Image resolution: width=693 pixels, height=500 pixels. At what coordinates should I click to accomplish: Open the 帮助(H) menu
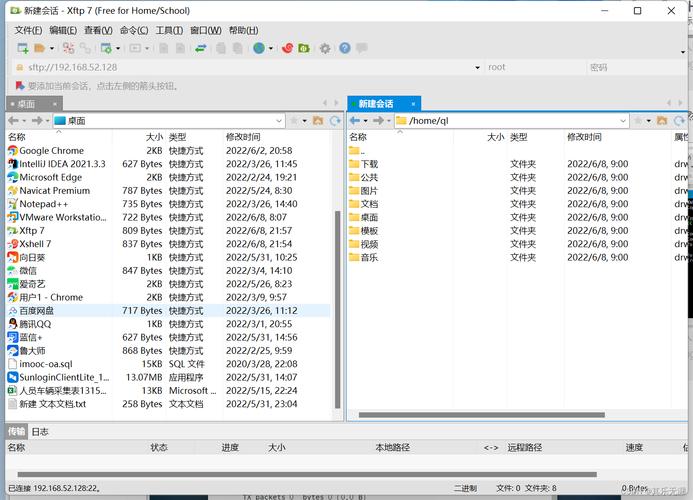click(244, 30)
